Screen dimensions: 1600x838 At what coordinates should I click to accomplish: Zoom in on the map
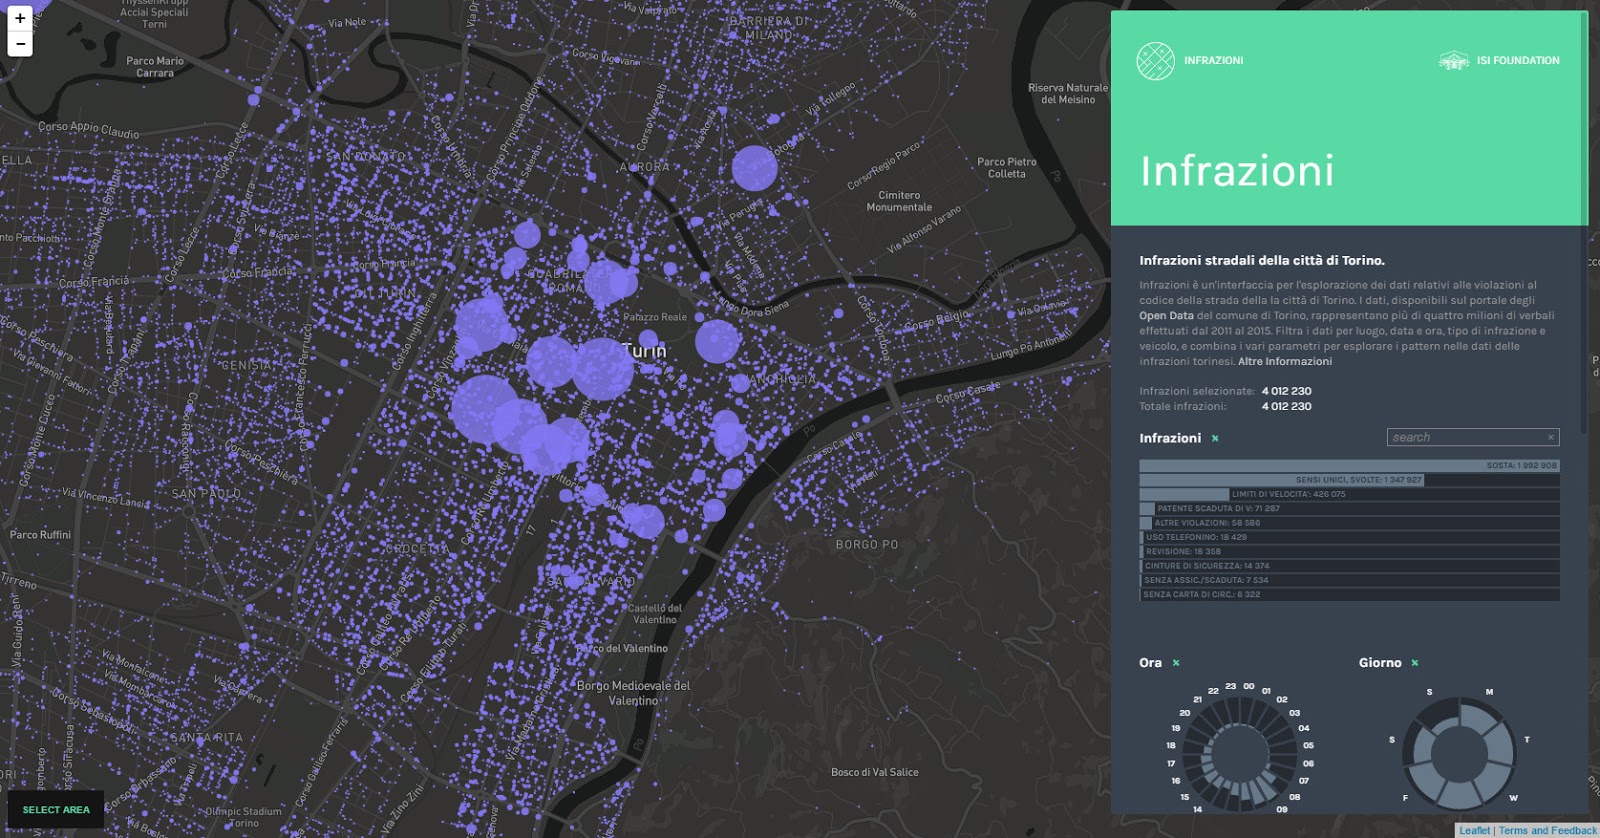pyautogui.click(x=20, y=18)
